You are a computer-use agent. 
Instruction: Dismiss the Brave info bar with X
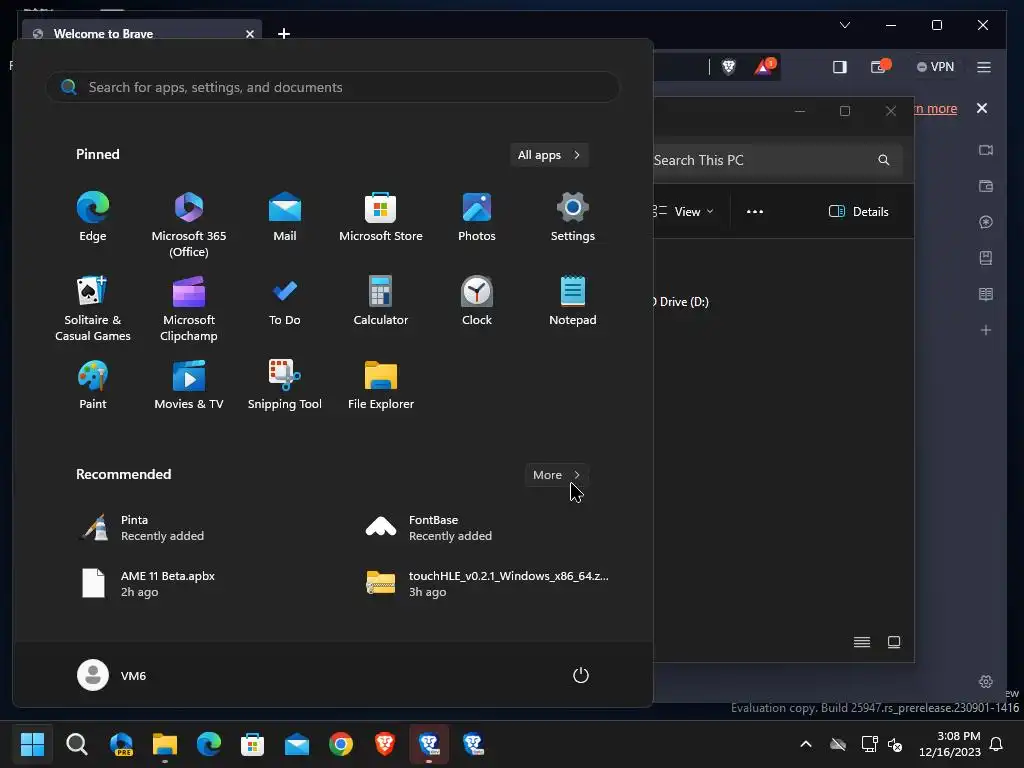click(x=982, y=108)
